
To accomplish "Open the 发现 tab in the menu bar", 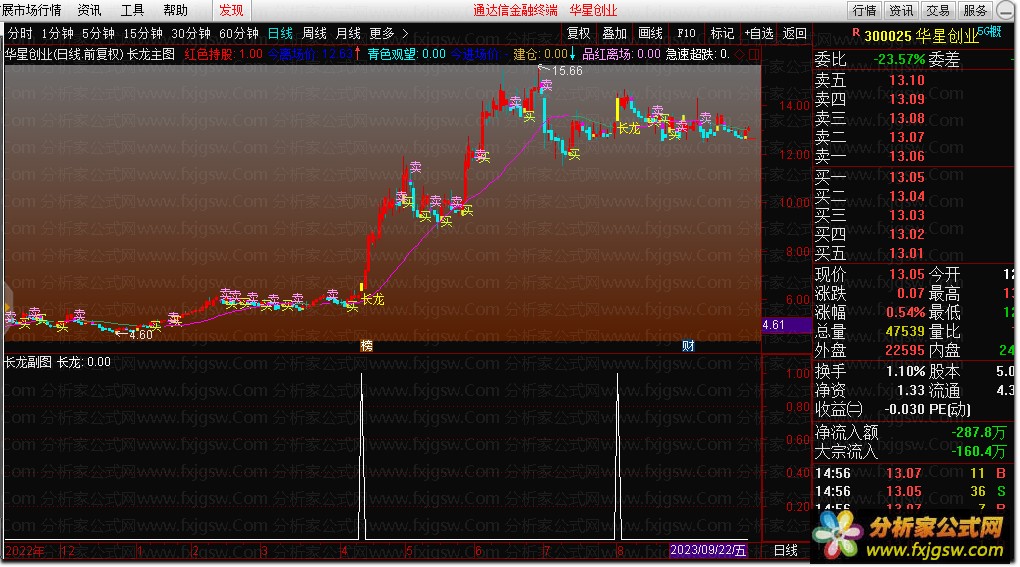I will [231, 10].
